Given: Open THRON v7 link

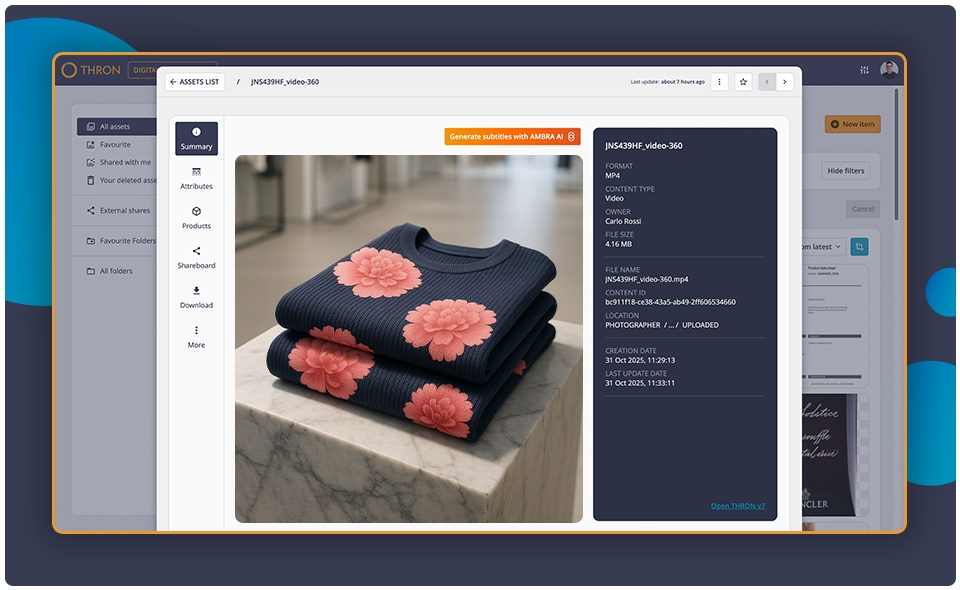Looking at the screenshot, I should coord(737,506).
